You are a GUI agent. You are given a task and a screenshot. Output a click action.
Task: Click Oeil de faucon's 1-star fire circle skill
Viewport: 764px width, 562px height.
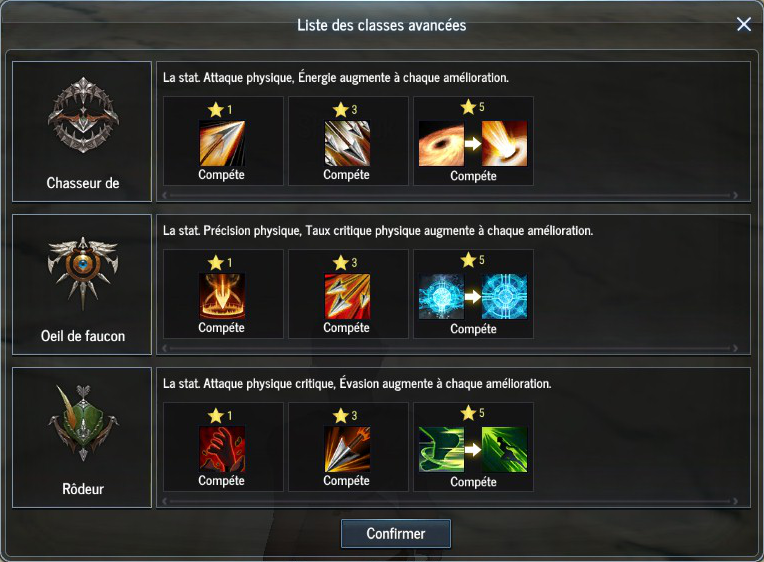click(x=222, y=296)
